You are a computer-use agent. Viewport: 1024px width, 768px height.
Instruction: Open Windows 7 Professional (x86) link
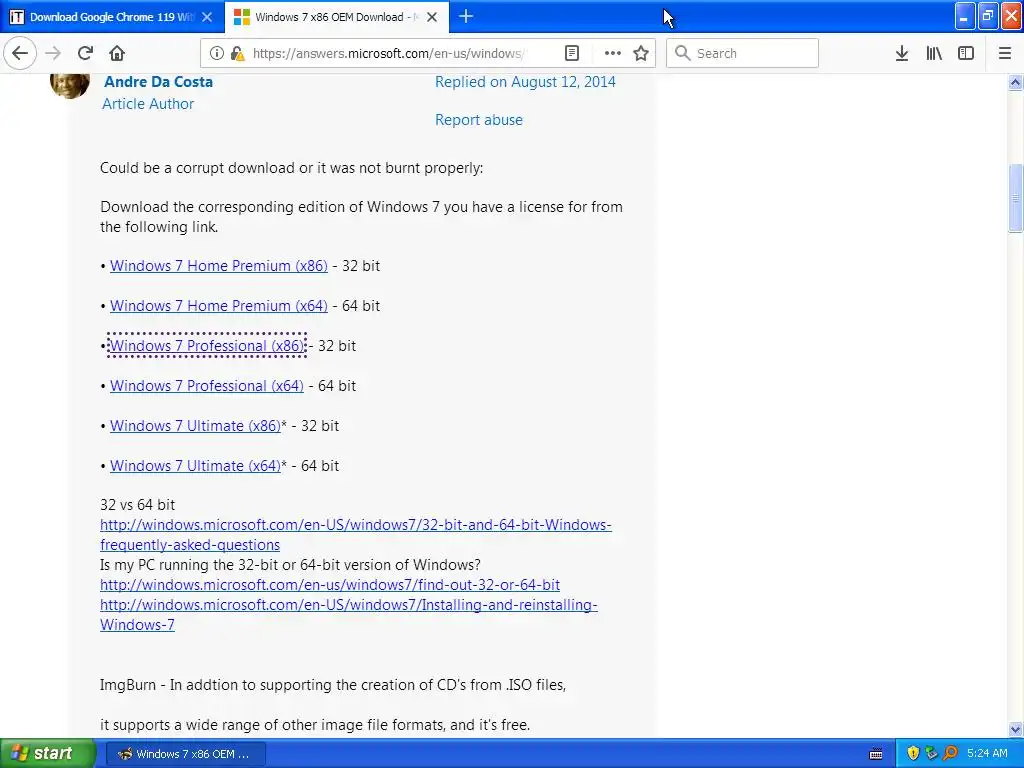[207, 345]
